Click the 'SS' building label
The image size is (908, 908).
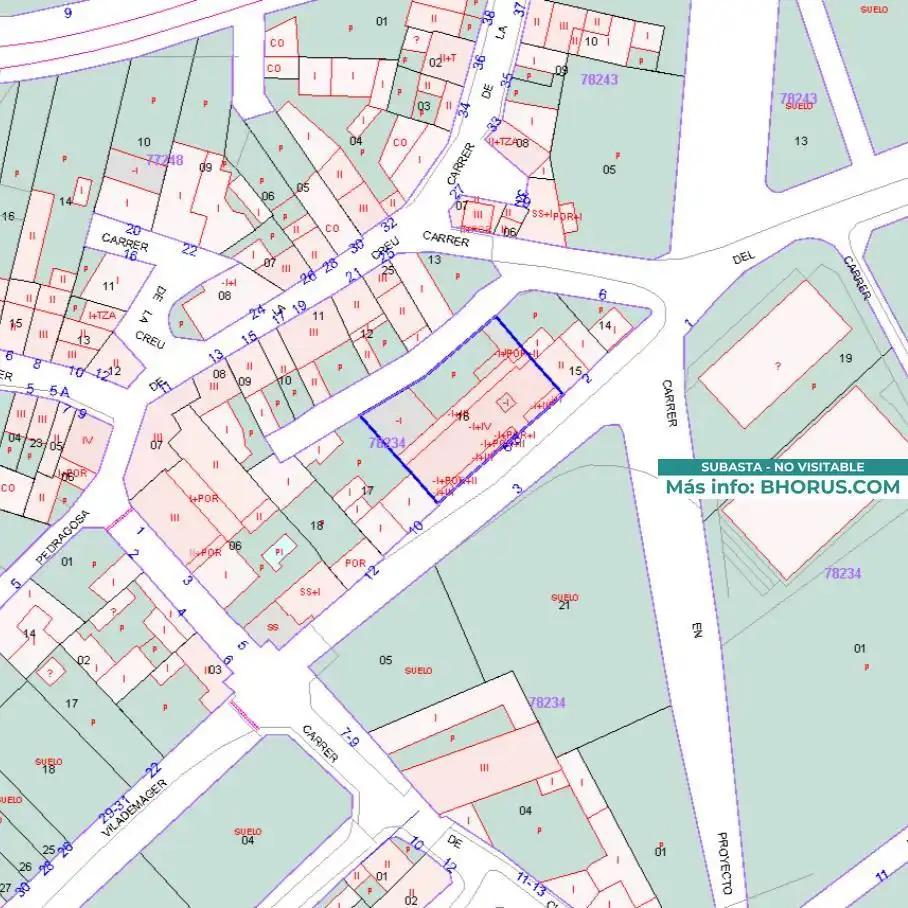272,627
